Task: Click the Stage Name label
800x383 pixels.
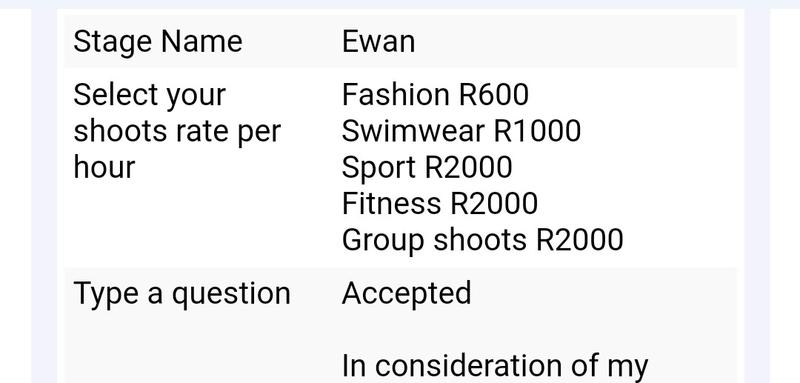Action: [158, 42]
